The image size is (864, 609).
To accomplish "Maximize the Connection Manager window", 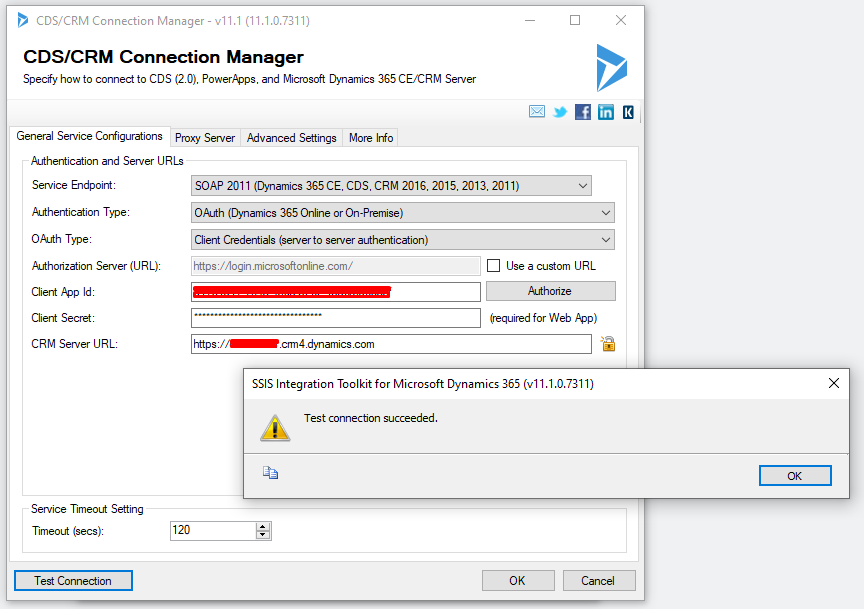I will click(x=575, y=20).
